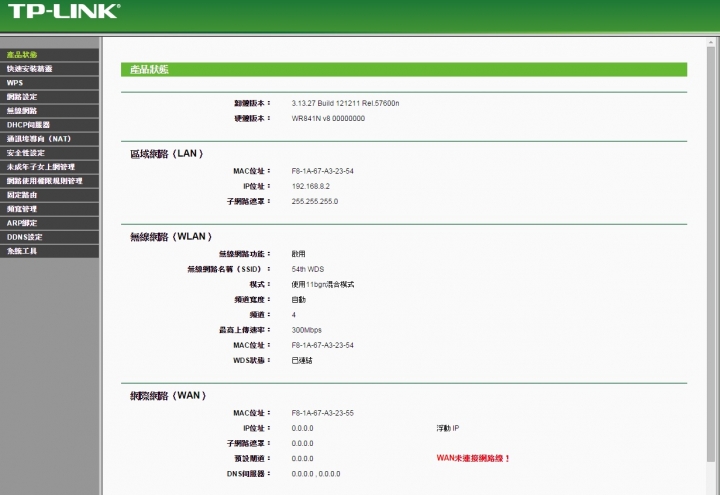Open 頻寬管理 sidebar item
Image resolution: width=720 pixels, height=495 pixels.
tap(49, 209)
